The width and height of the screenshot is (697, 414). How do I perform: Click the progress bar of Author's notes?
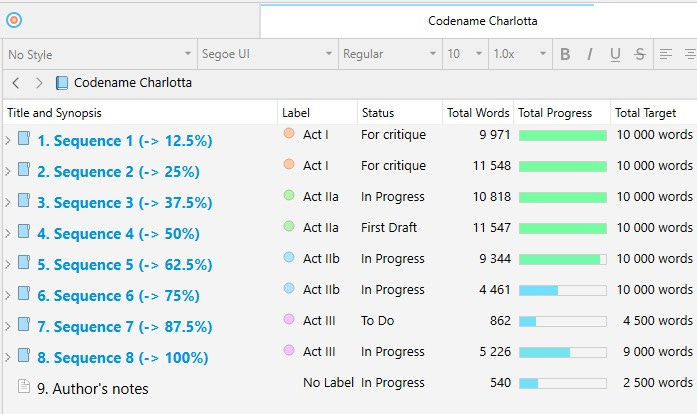pos(563,383)
